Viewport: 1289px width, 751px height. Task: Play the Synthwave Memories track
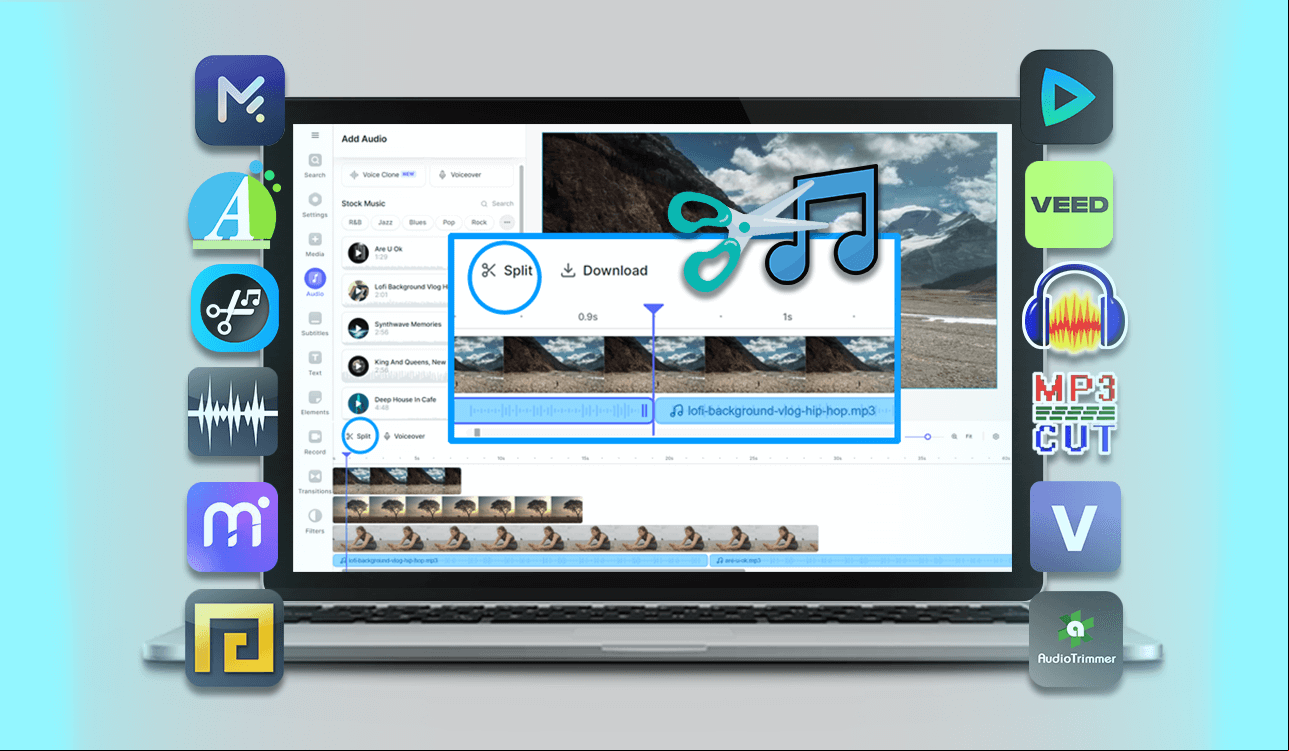pos(358,328)
